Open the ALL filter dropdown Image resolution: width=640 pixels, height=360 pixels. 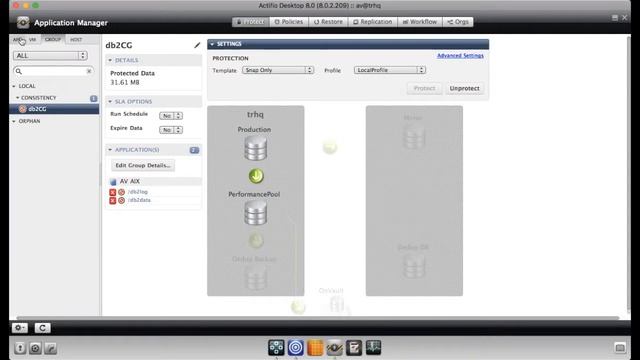pos(50,56)
